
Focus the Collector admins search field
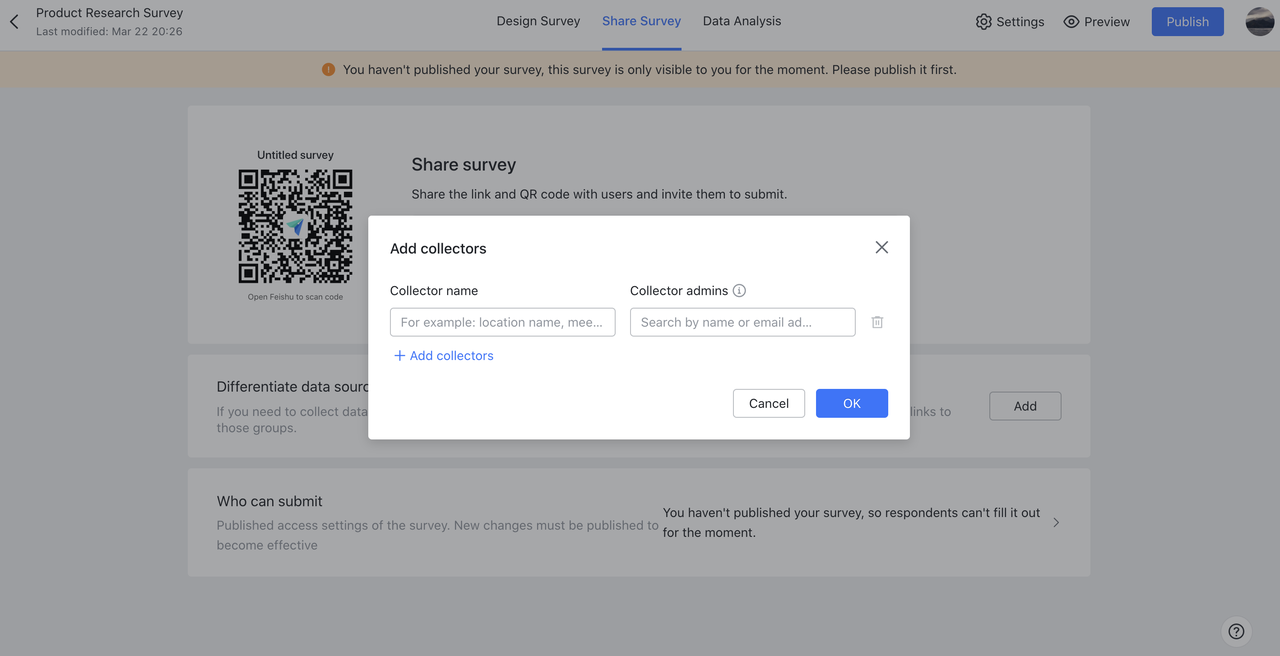742,322
